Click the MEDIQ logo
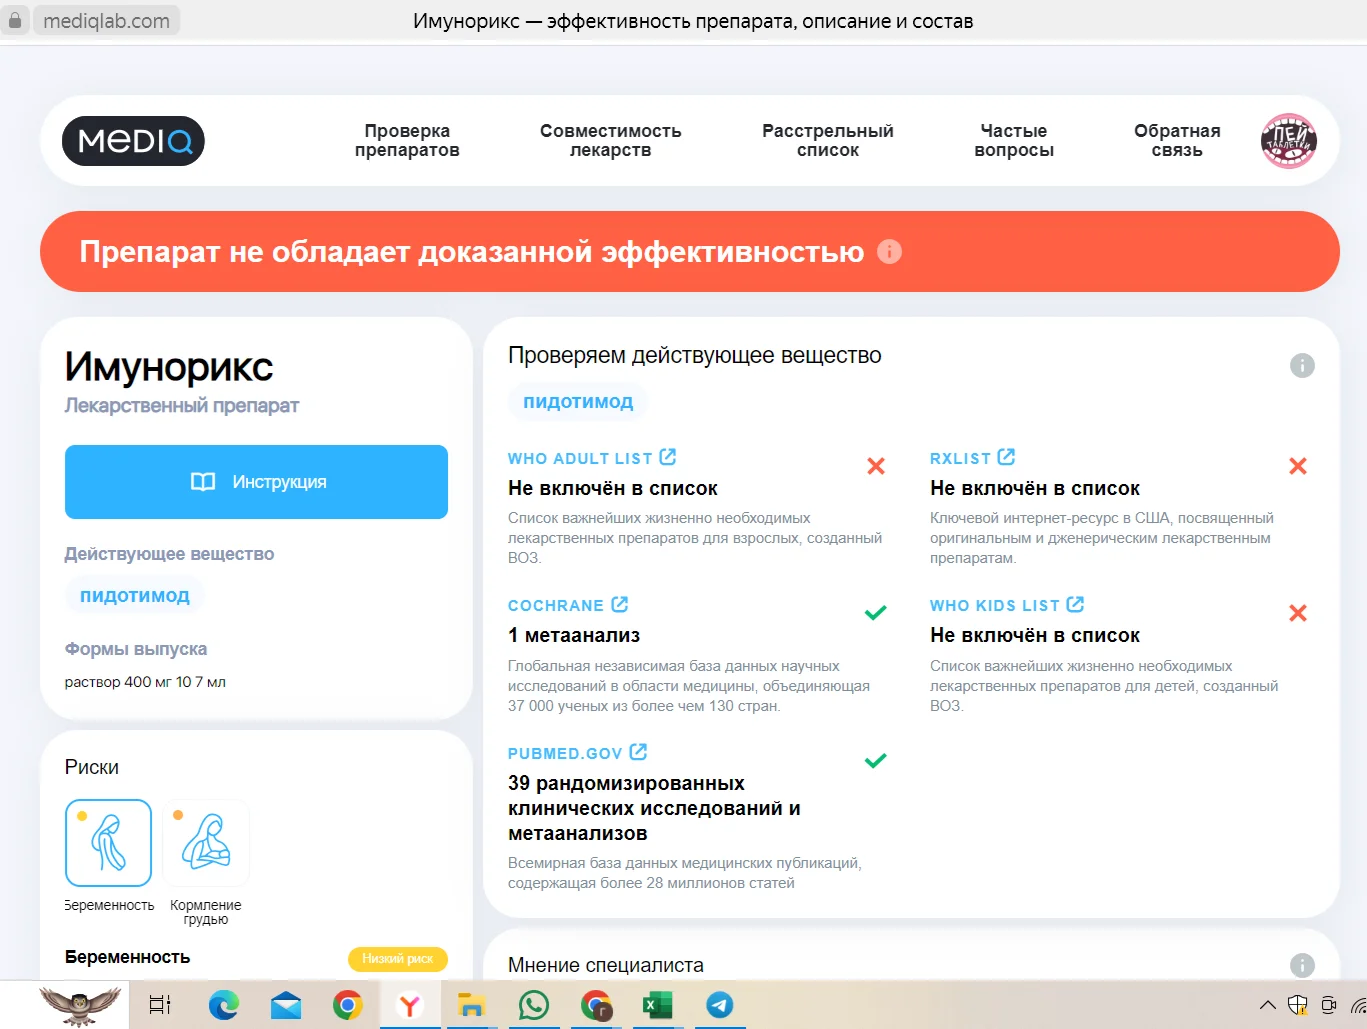 pyautogui.click(x=133, y=141)
